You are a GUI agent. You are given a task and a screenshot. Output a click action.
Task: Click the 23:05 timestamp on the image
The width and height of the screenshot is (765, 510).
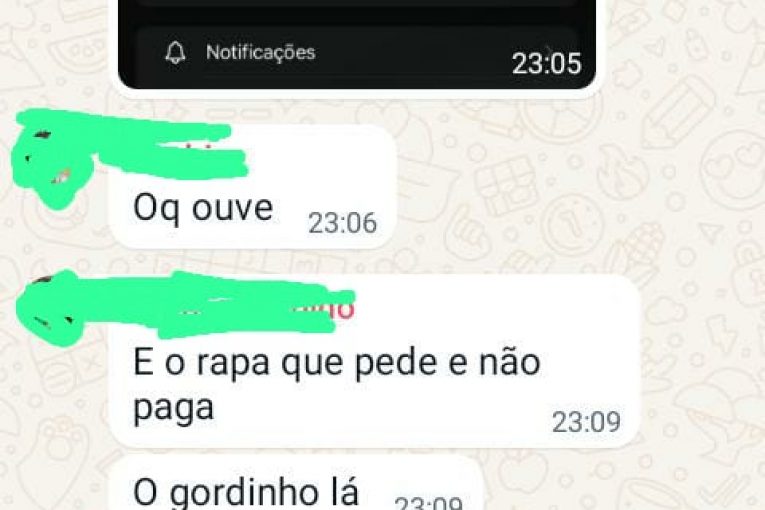point(546,63)
